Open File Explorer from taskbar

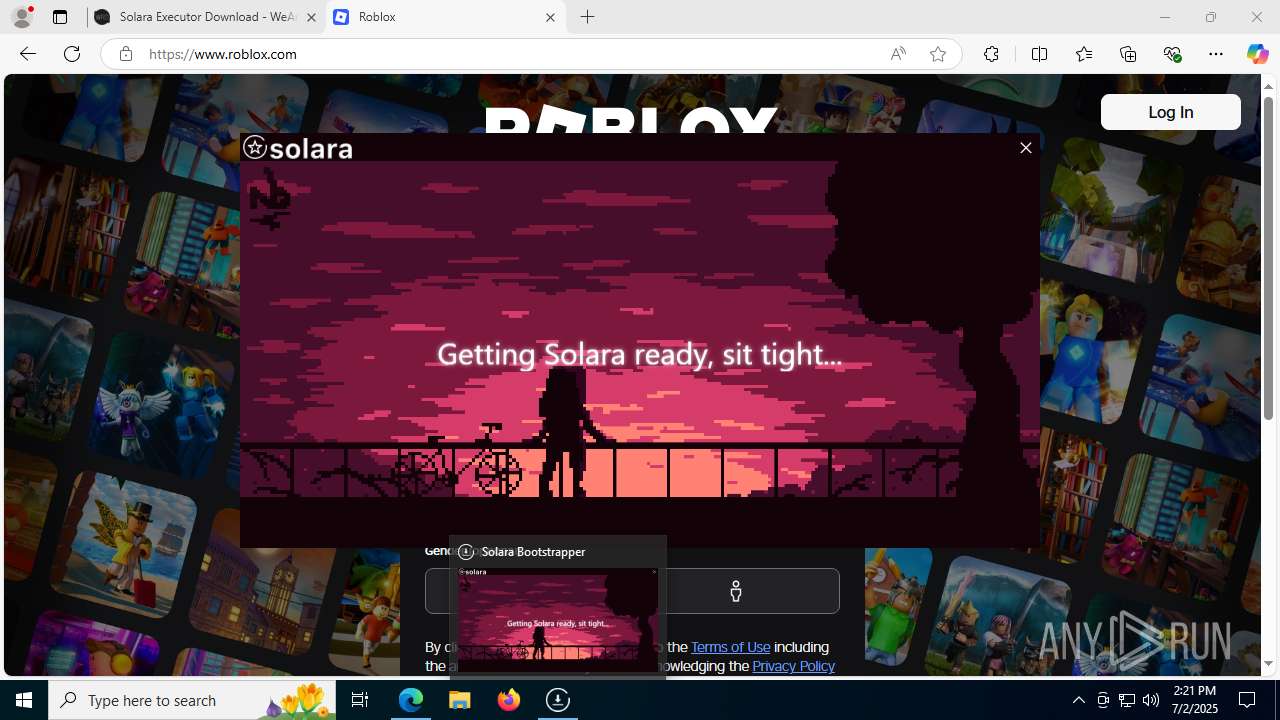pos(460,700)
